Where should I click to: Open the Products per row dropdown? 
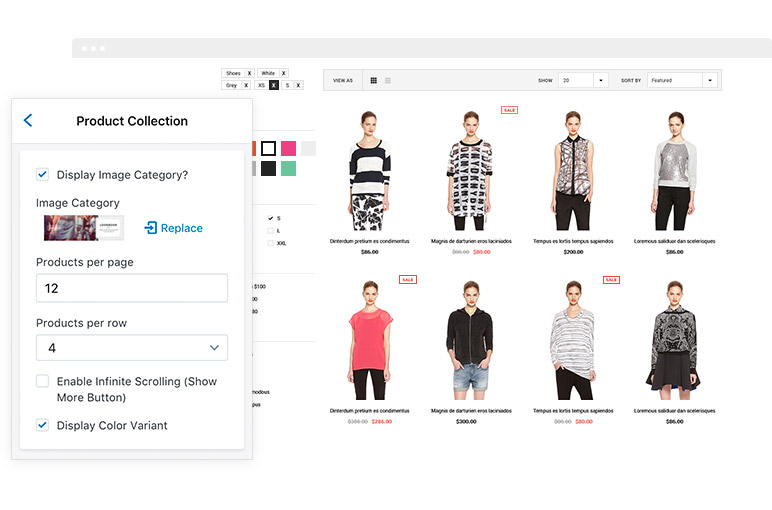pyautogui.click(x=132, y=348)
